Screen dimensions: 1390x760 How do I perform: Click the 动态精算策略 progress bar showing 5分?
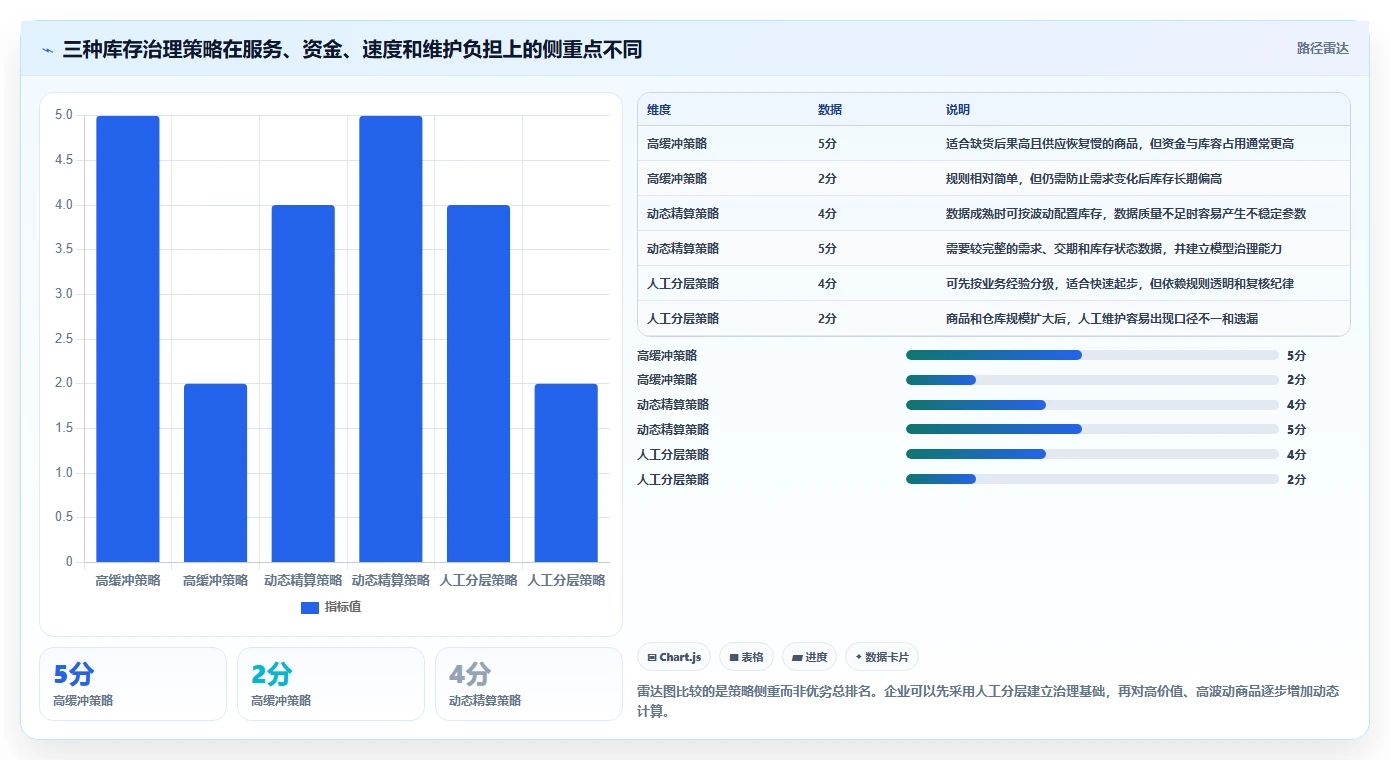1092,429
